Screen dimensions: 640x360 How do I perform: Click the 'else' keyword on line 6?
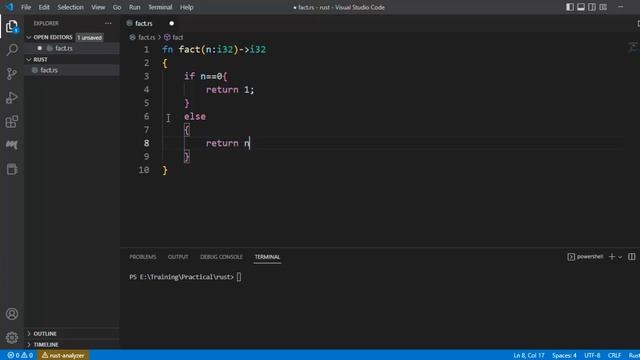[195, 117]
